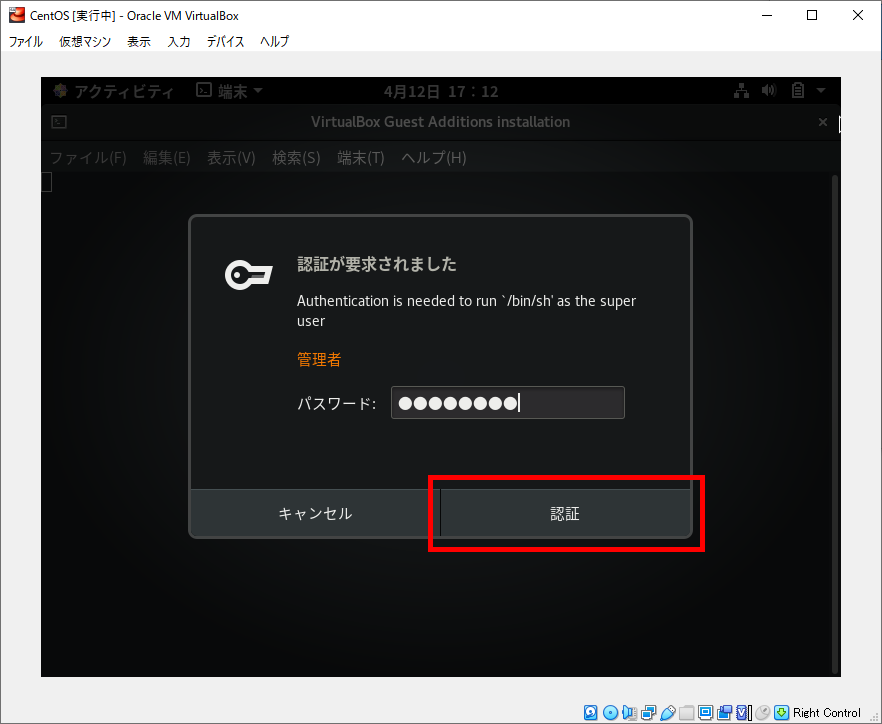882x724 pixels.
Task: Open the VirtualBox ファイル menu
Action: click(x=26, y=42)
